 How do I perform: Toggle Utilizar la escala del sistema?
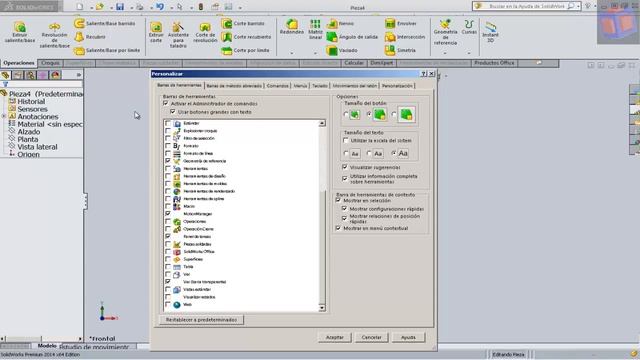tap(346, 140)
